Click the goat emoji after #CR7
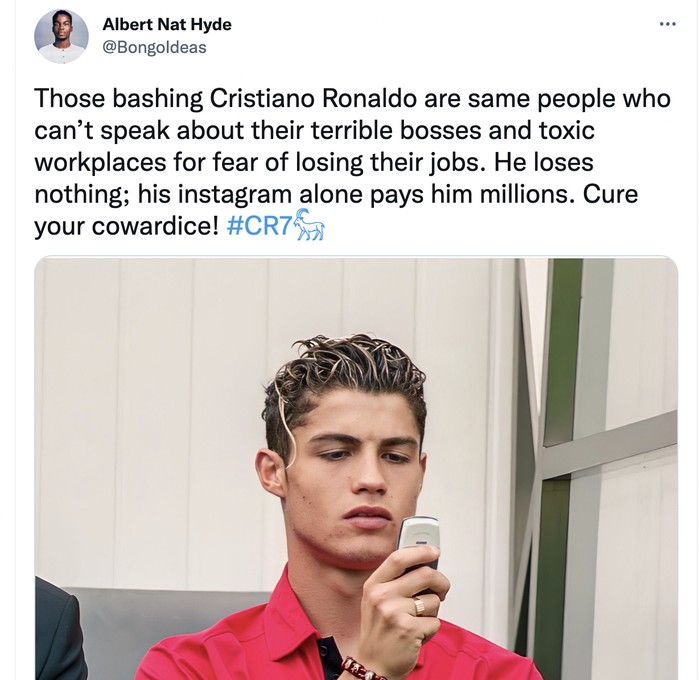Screen dimensions: 700x680 pos(310,225)
